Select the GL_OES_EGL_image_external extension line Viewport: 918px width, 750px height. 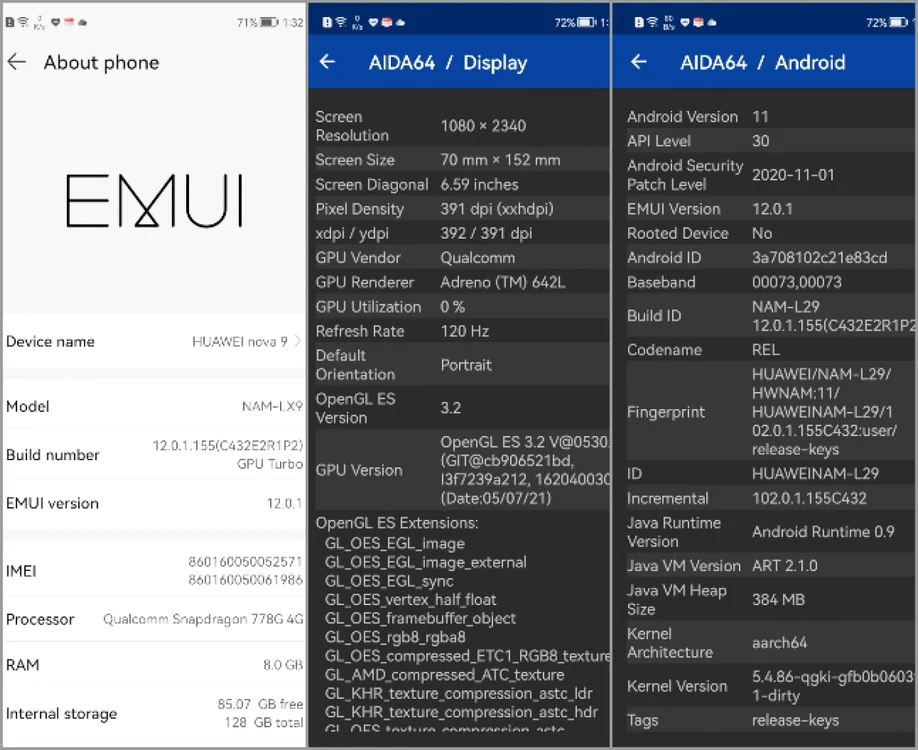pyautogui.click(x=426, y=562)
